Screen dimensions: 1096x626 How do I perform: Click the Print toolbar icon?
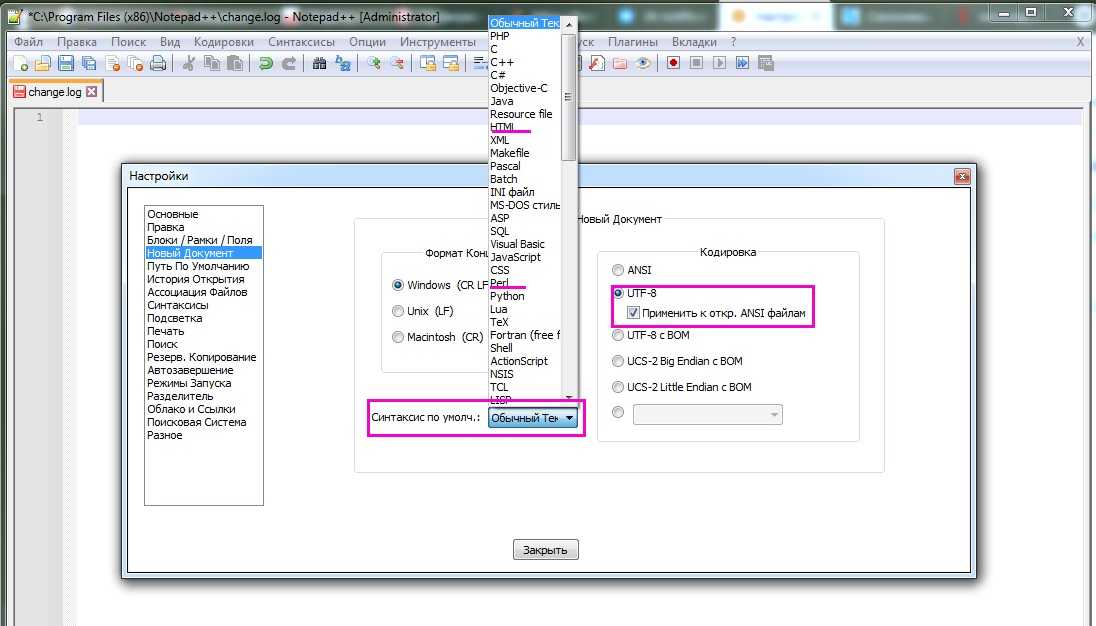[x=157, y=63]
